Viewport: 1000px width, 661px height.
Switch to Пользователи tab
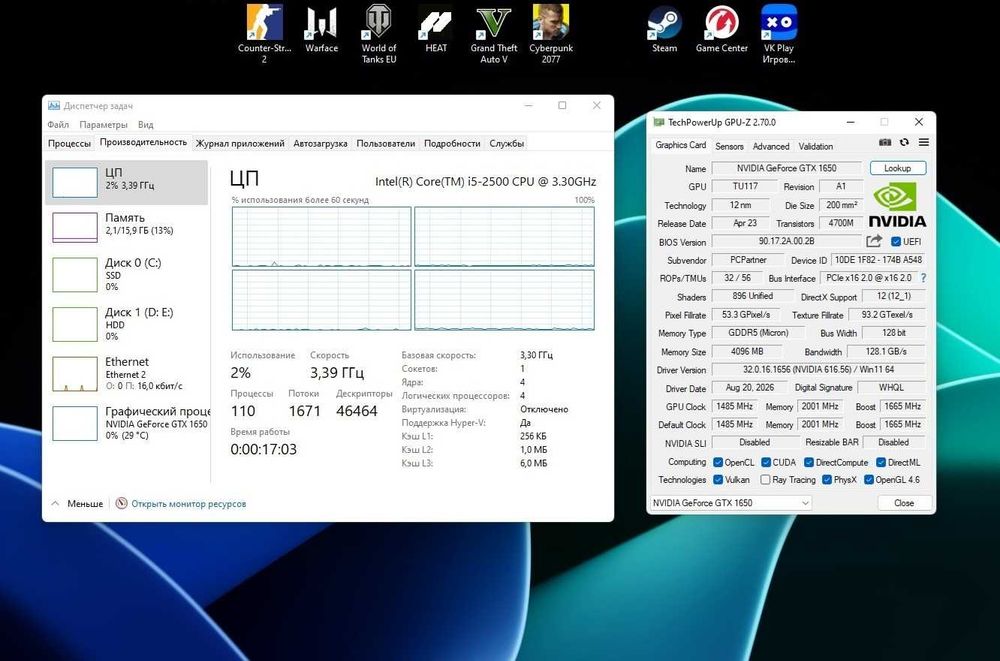386,144
